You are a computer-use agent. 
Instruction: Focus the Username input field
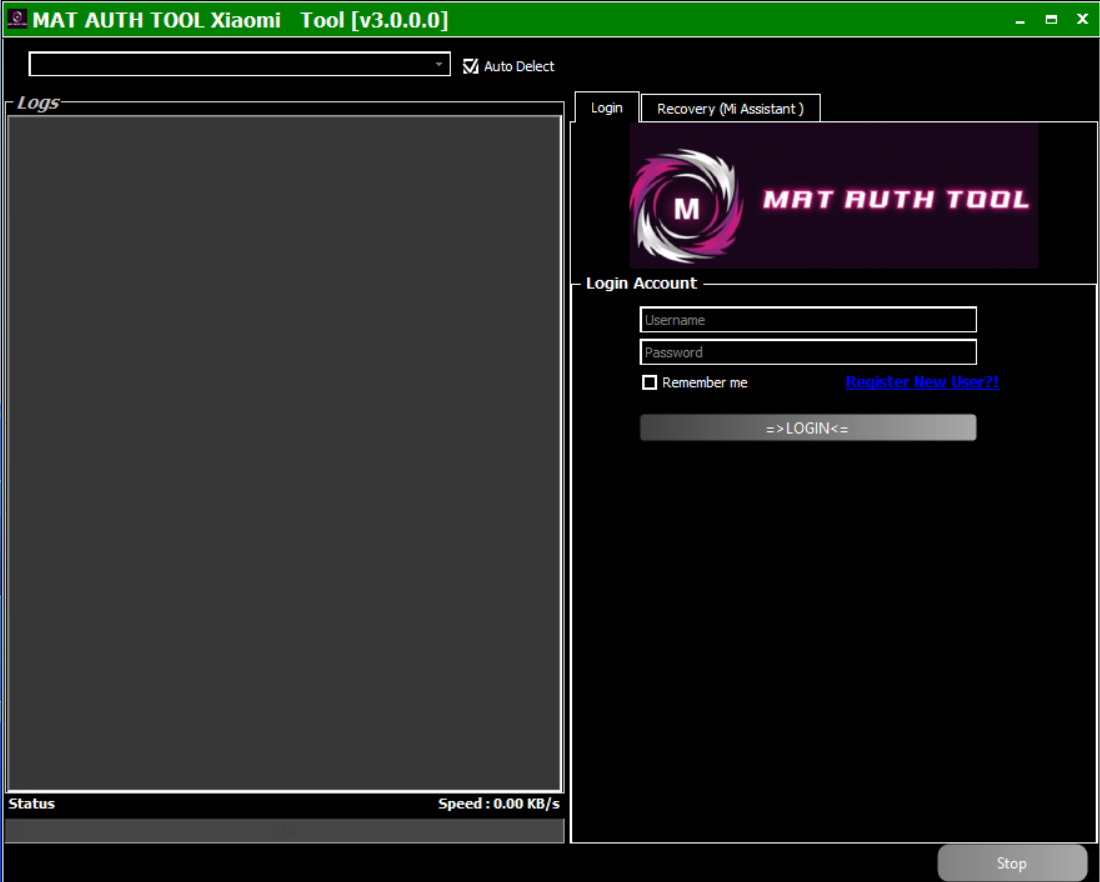click(x=808, y=320)
